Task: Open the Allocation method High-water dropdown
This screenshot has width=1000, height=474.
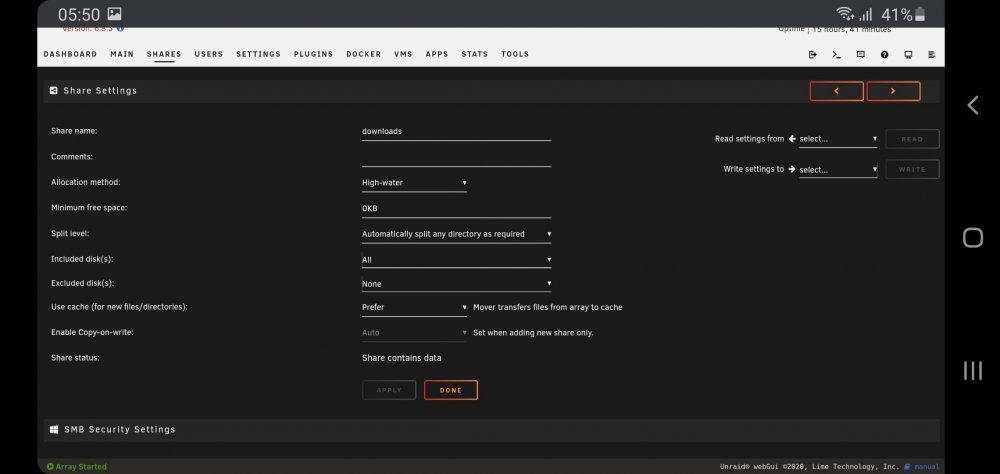Action: click(x=414, y=183)
